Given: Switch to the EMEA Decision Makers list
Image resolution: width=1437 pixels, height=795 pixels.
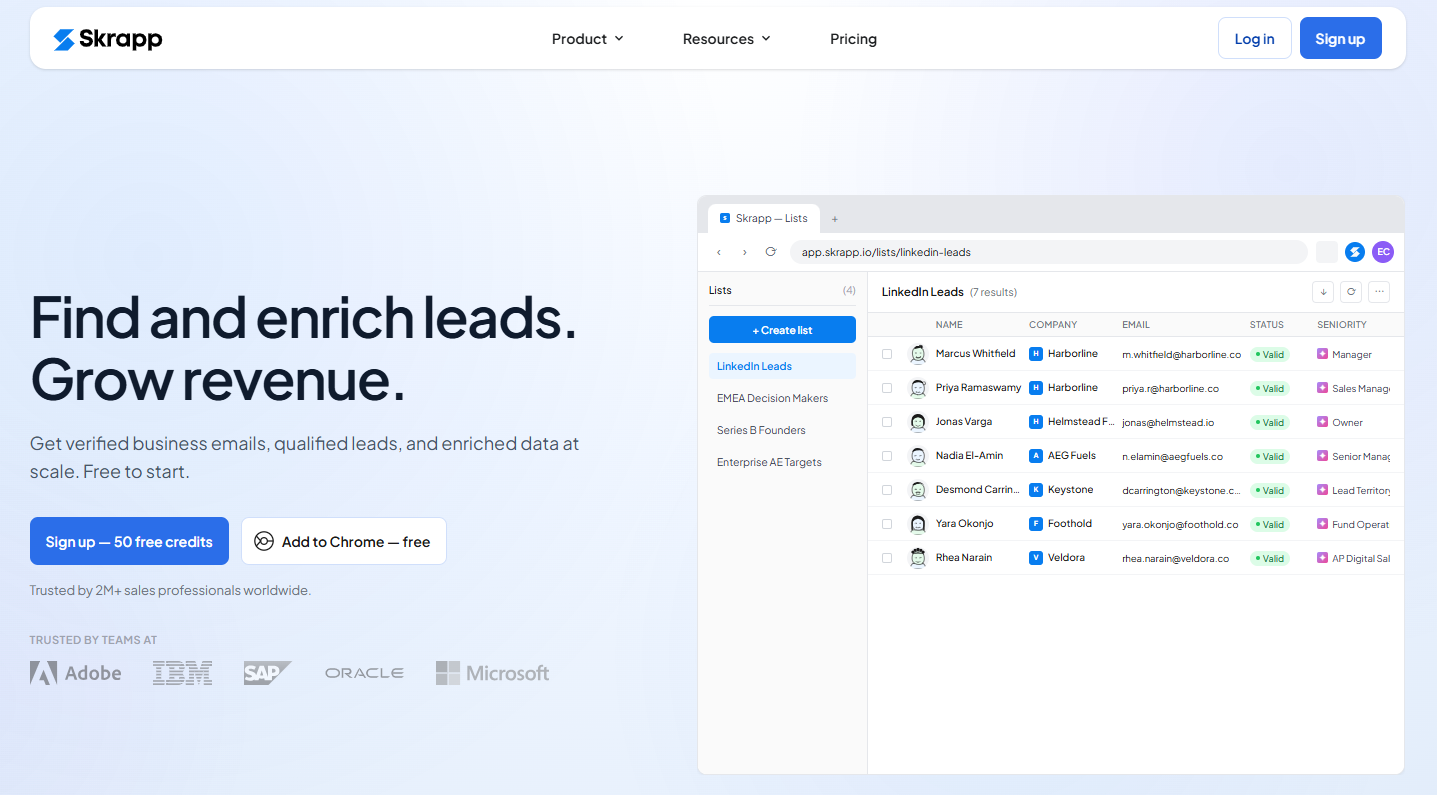Looking at the screenshot, I should [x=782, y=398].
